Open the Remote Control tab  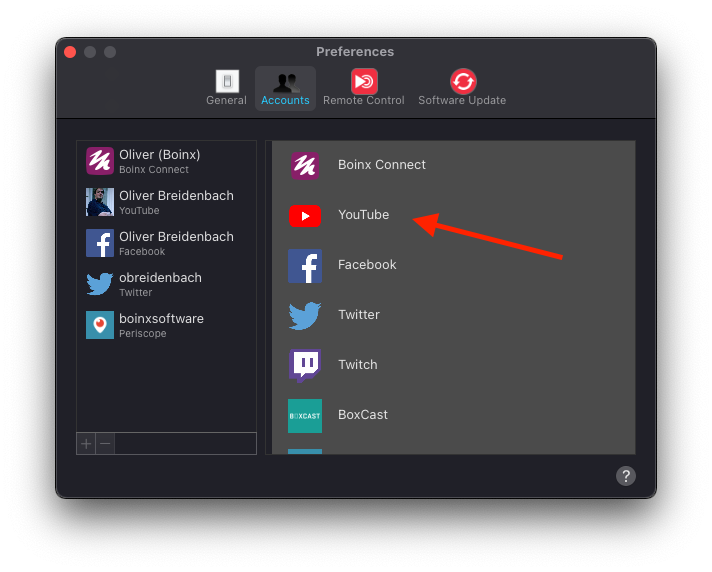[x=363, y=88]
